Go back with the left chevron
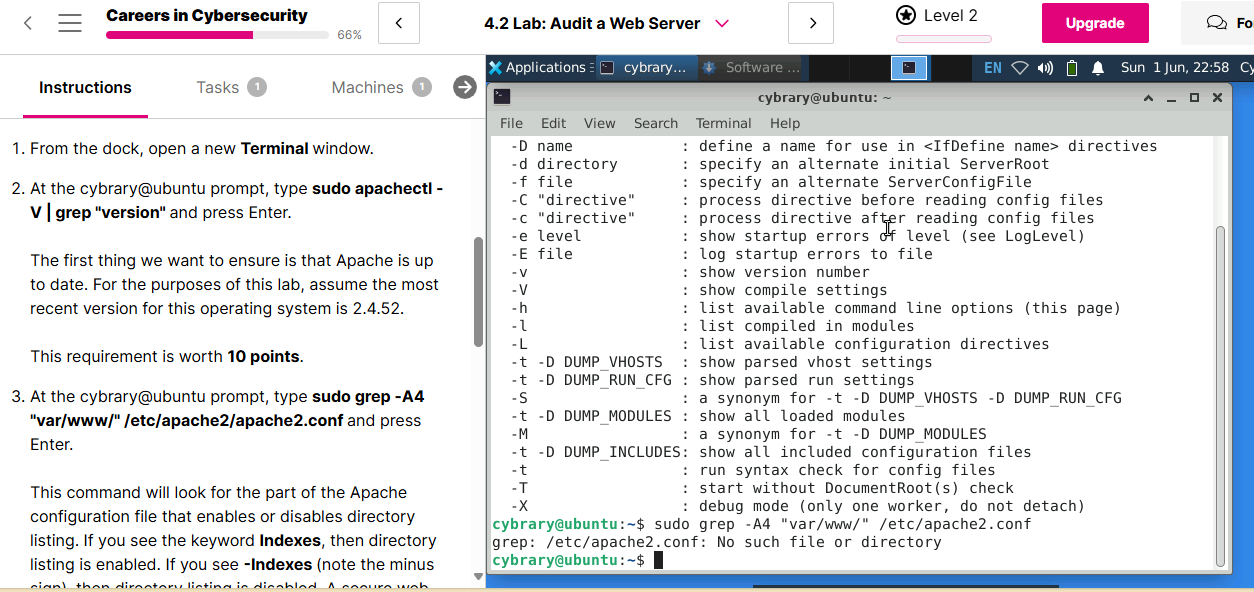1254x592 pixels. pyautogui.click(x=28, y=23)
